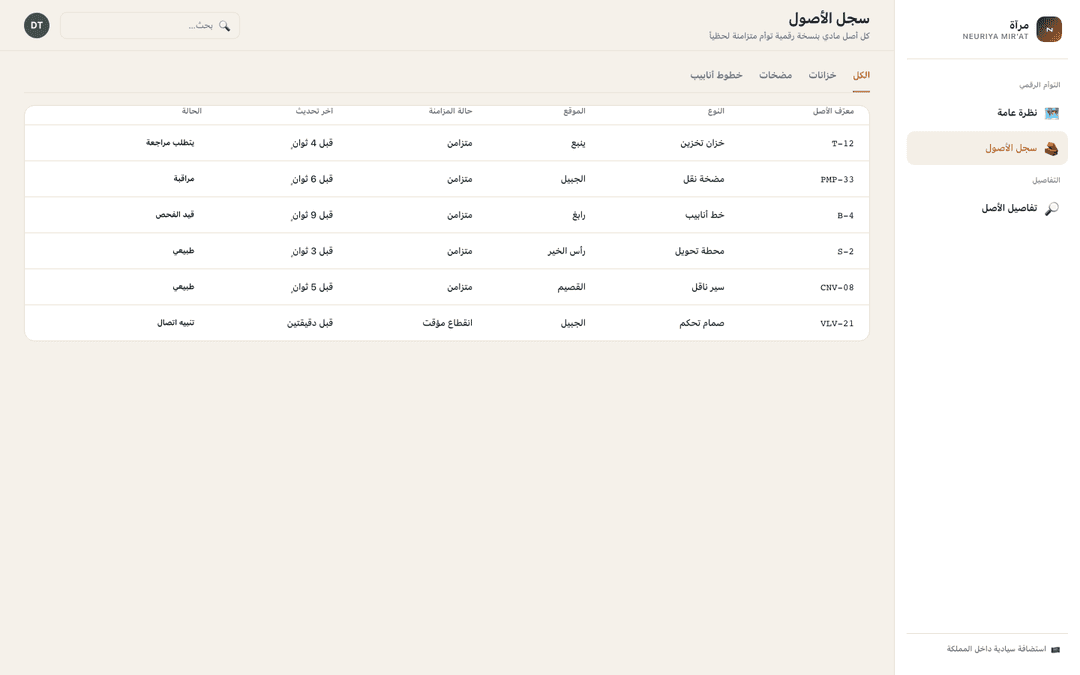1080x675 pixels.
Task: Click the الحالة column header
Action: coord(191,111)
